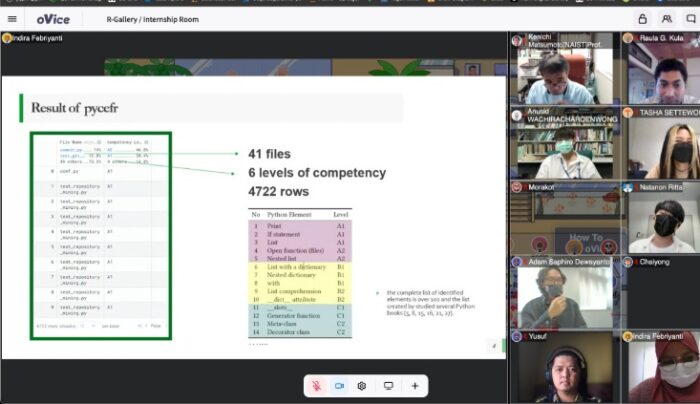Select R-Gallery / Internship Room breadcrumb
700x404 pixels.
(153, 19)
